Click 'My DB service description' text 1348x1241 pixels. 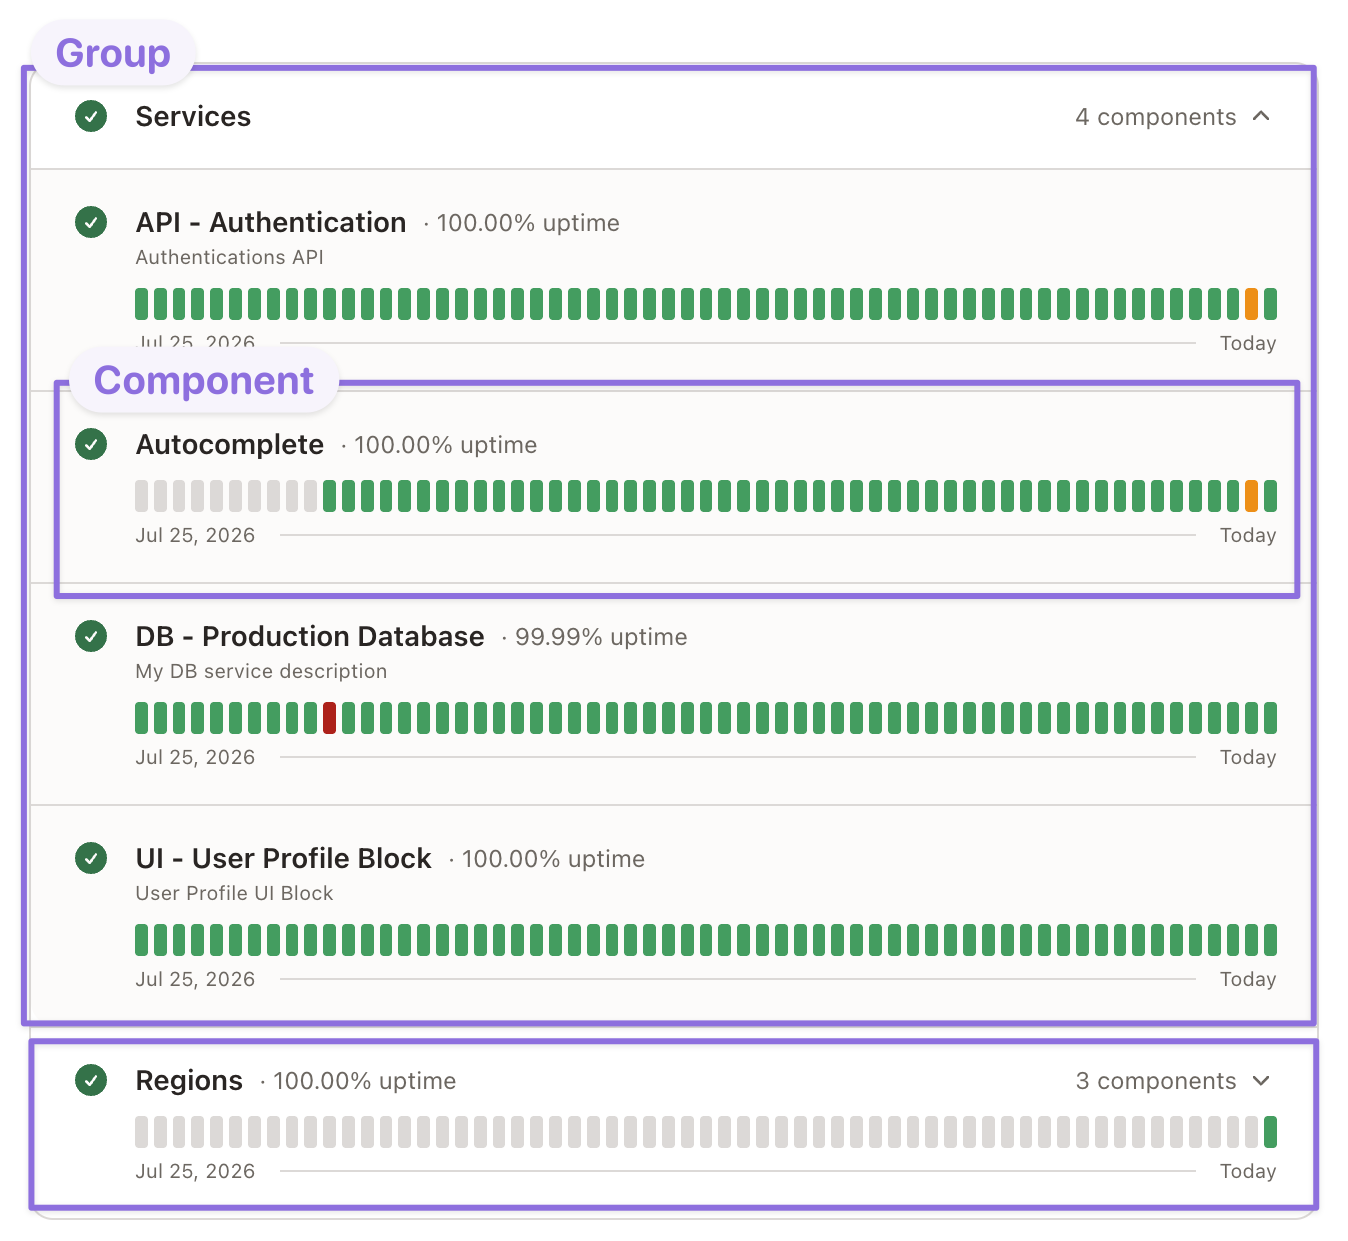(x=261, y=671)
